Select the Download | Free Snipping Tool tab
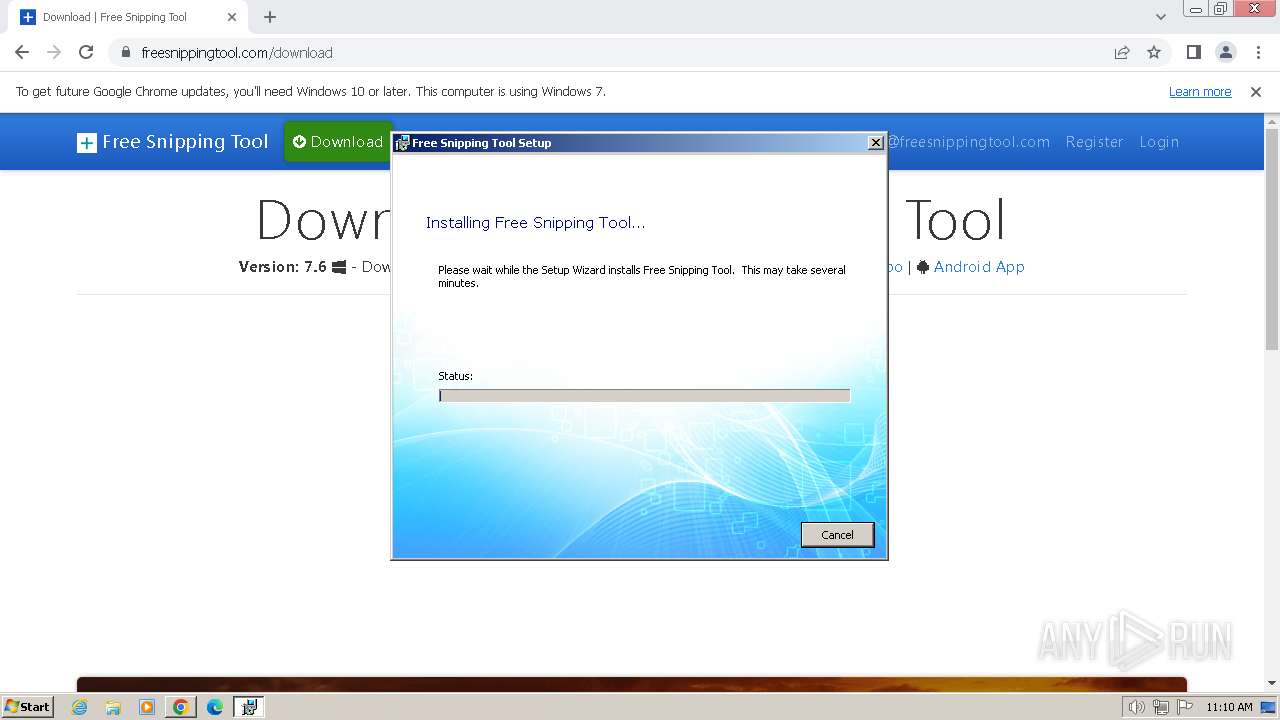This screenshot has width=1280, height=720. click(x=128, y=17)
